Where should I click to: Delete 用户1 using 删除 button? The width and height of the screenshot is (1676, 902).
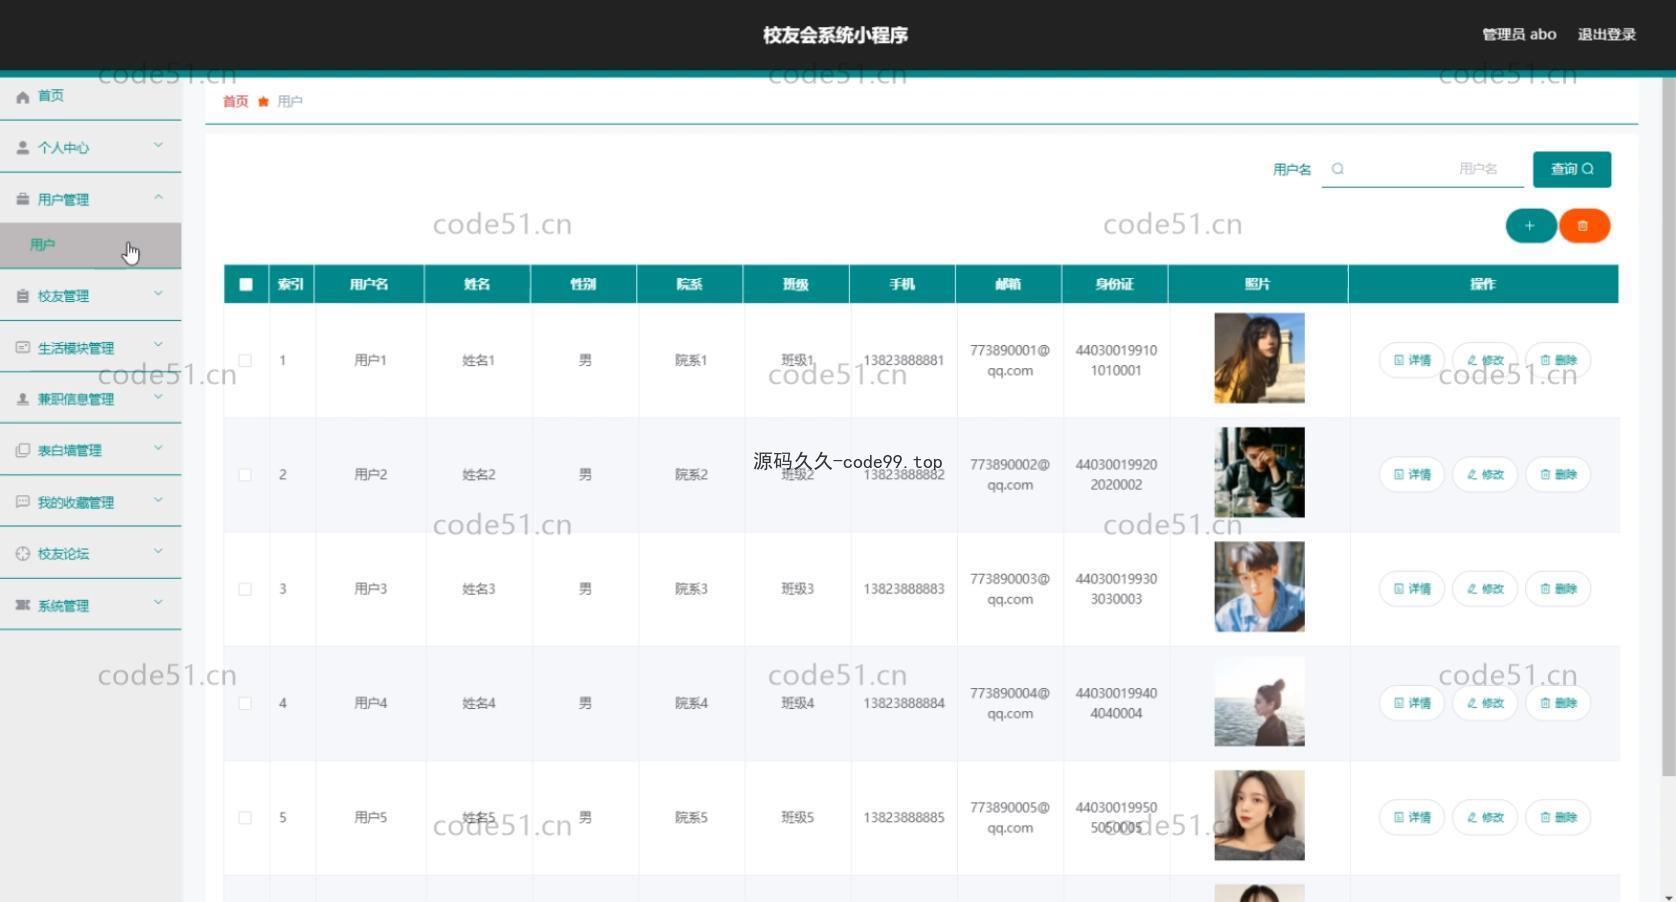(1558, 360)
